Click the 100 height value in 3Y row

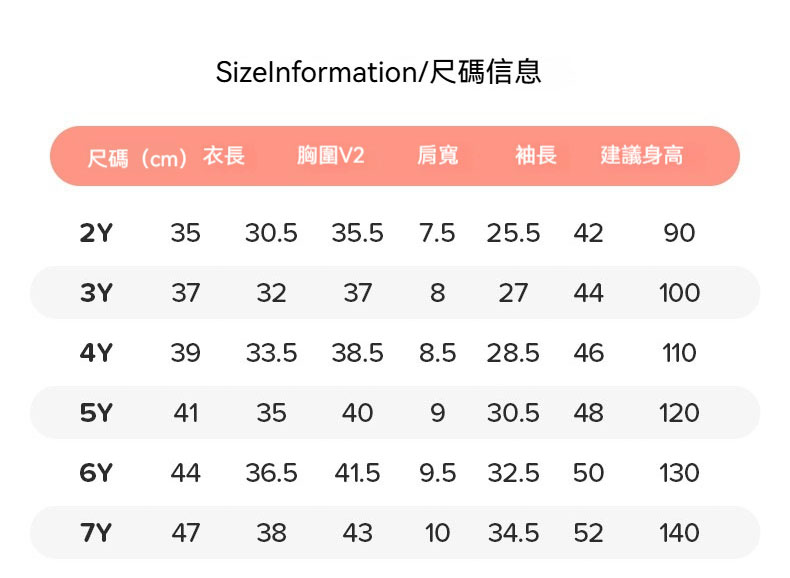point(679,293)
